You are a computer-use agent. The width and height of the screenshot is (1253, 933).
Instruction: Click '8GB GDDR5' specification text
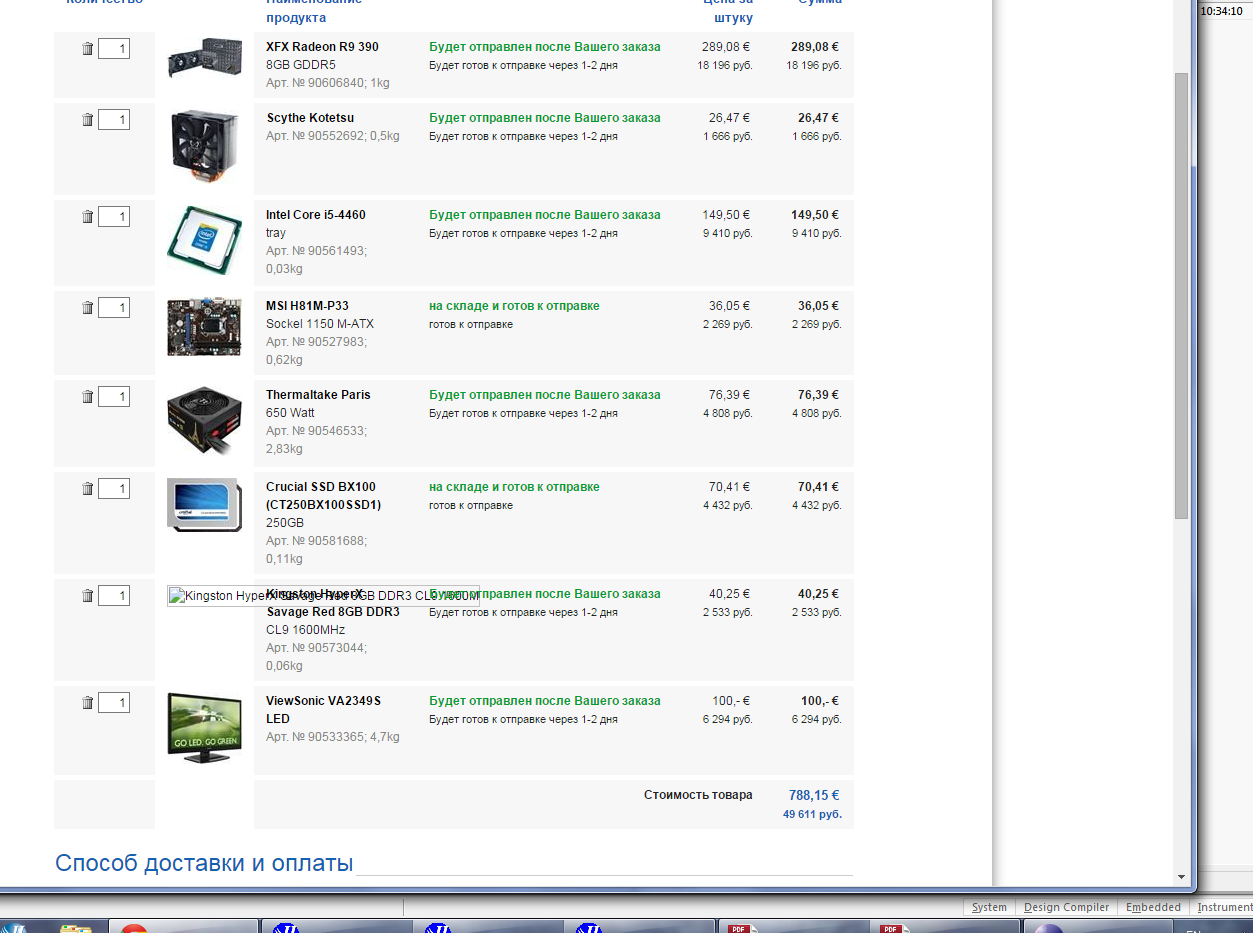tap(301, 65)
